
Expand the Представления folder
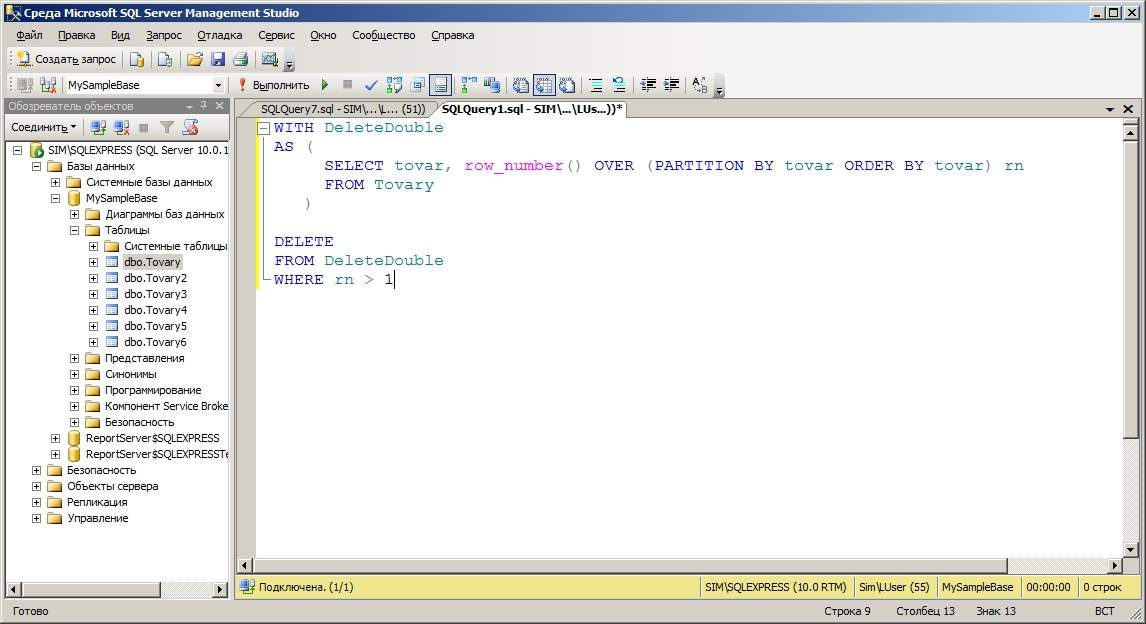click(75, 358)
